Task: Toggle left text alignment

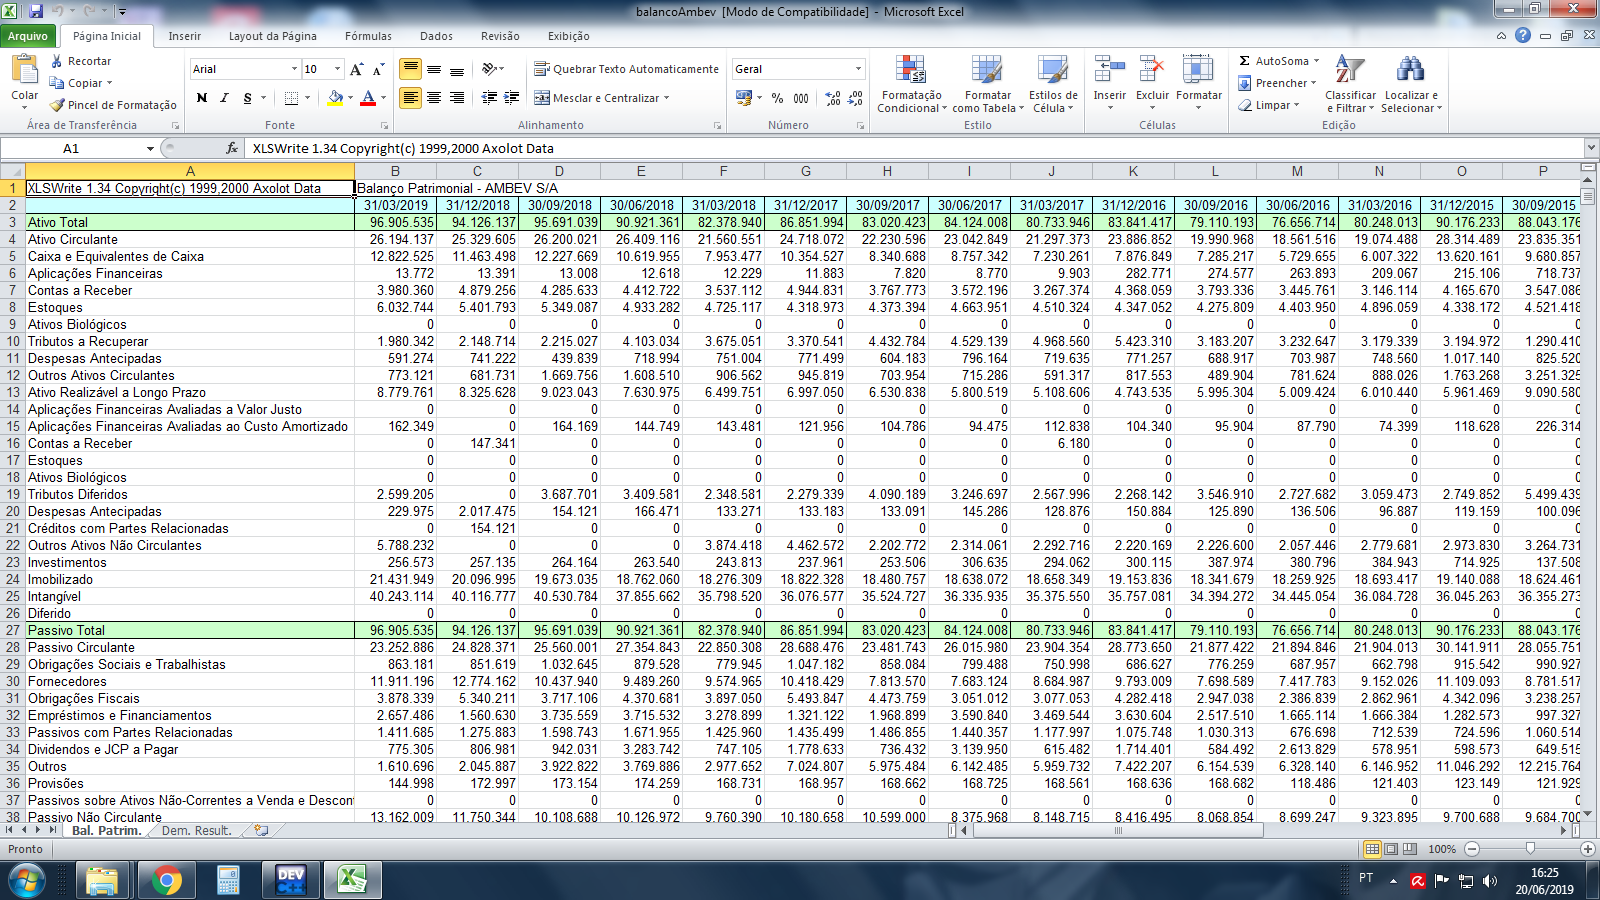Action: [x=410, y=98]
